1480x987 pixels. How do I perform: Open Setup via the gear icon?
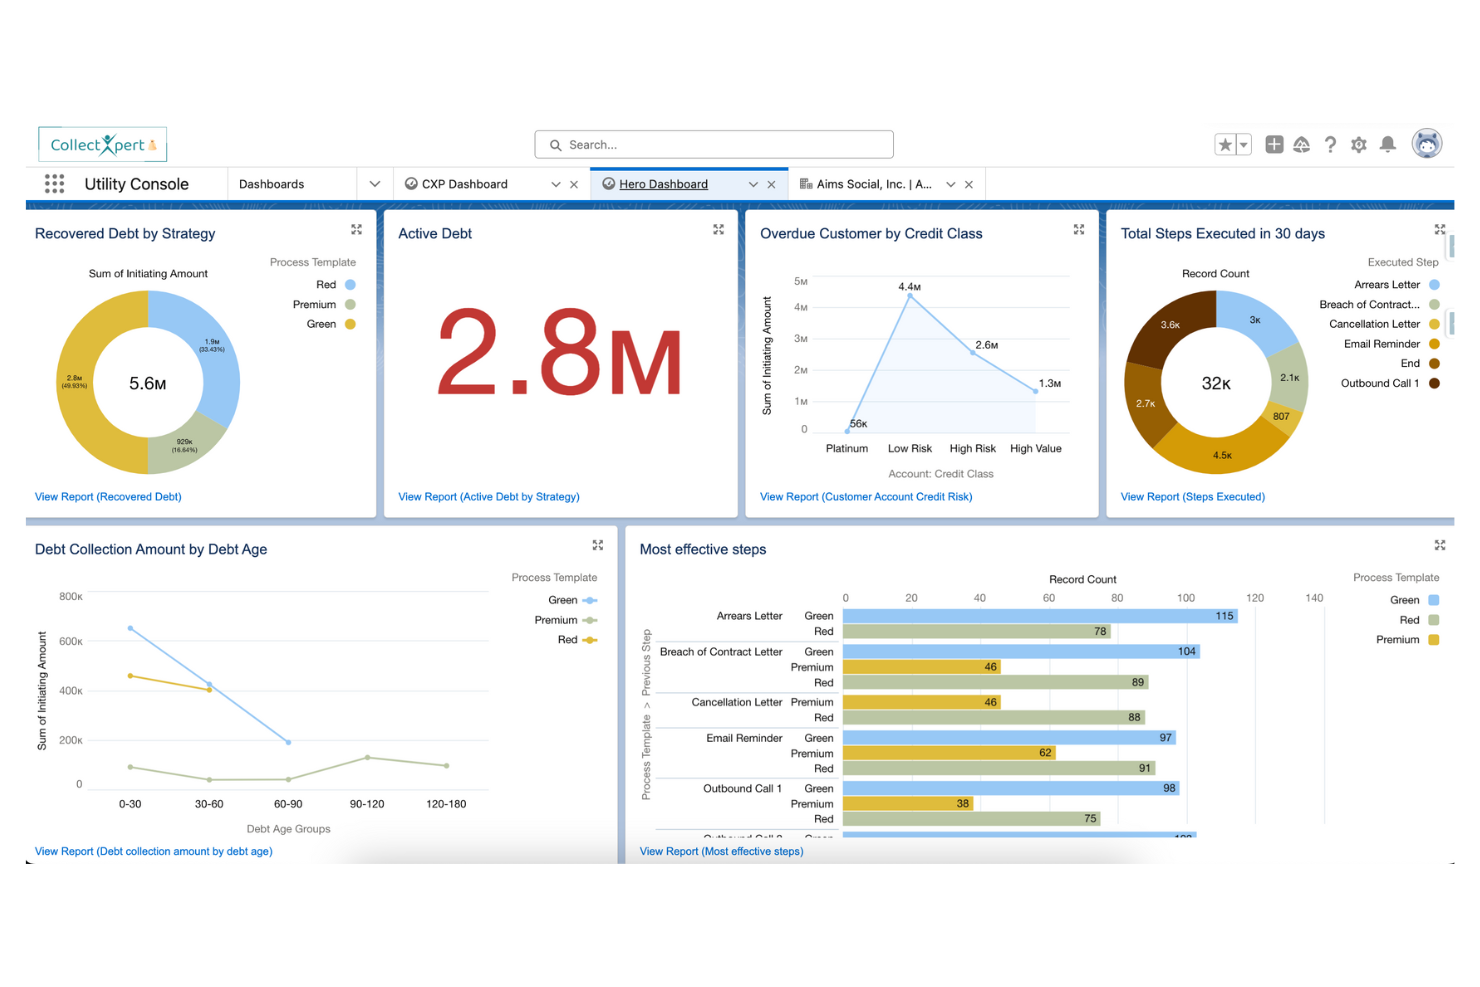1359,144
